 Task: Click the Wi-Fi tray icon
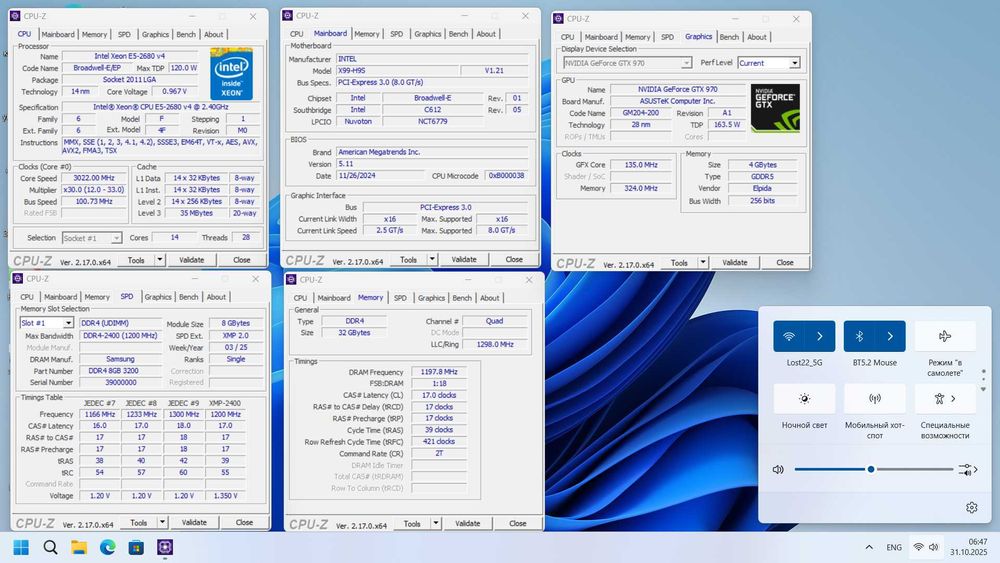click(x=918, y=547)
